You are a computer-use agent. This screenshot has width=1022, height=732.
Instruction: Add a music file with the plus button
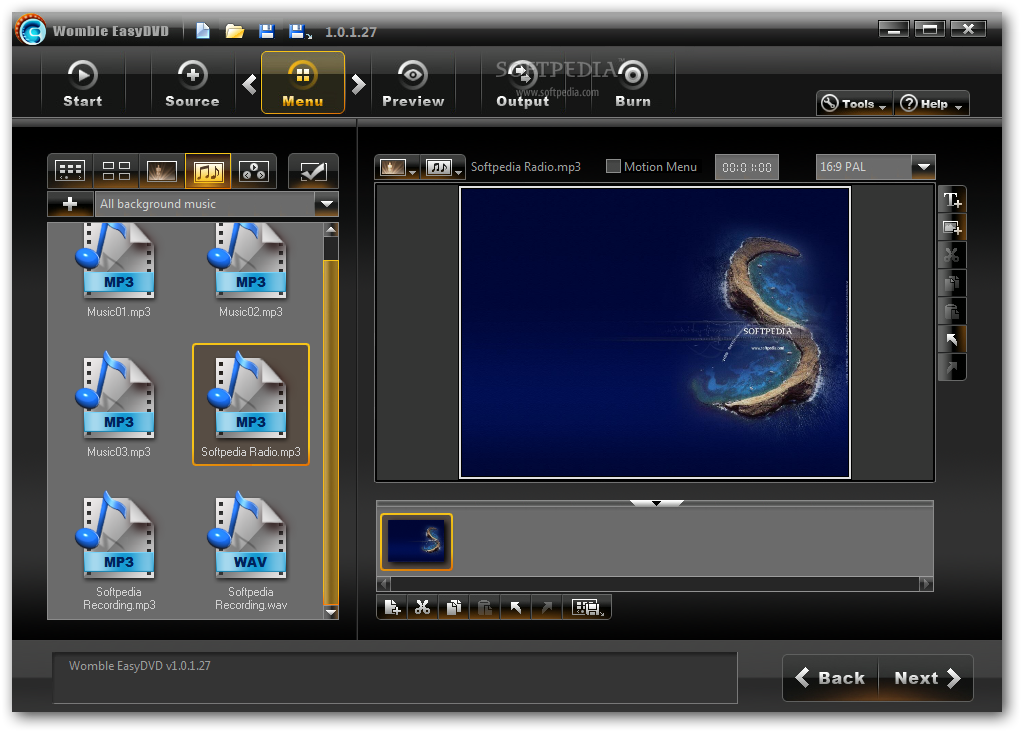70,204
